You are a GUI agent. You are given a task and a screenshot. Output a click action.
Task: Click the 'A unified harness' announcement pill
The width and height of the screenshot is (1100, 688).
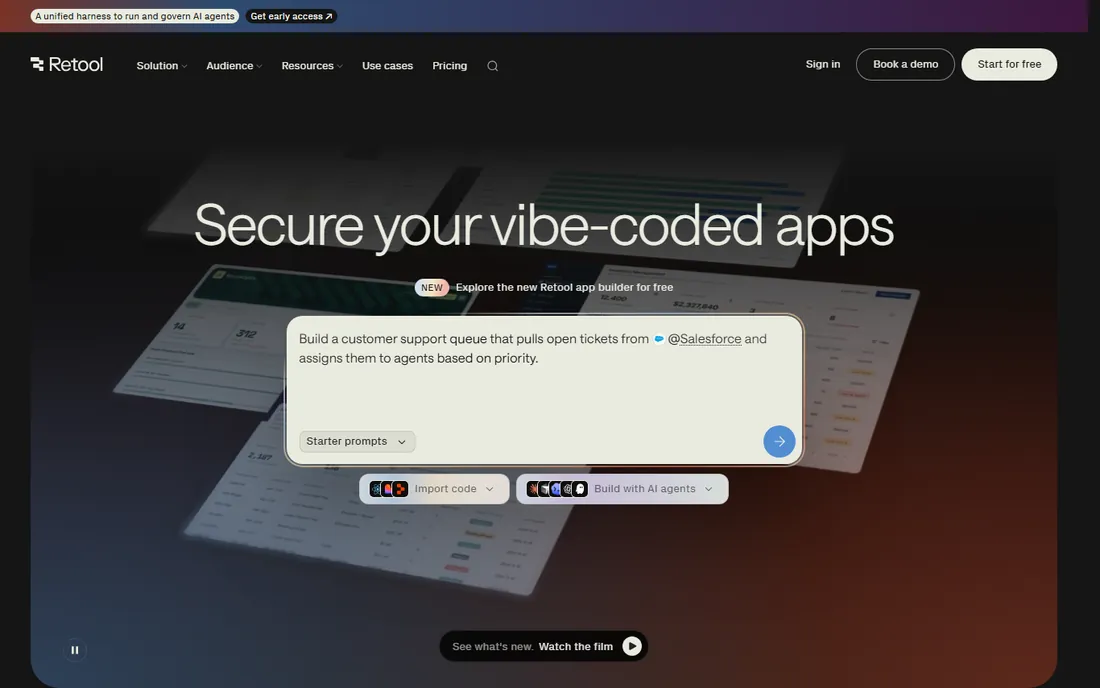pos(135,16)
